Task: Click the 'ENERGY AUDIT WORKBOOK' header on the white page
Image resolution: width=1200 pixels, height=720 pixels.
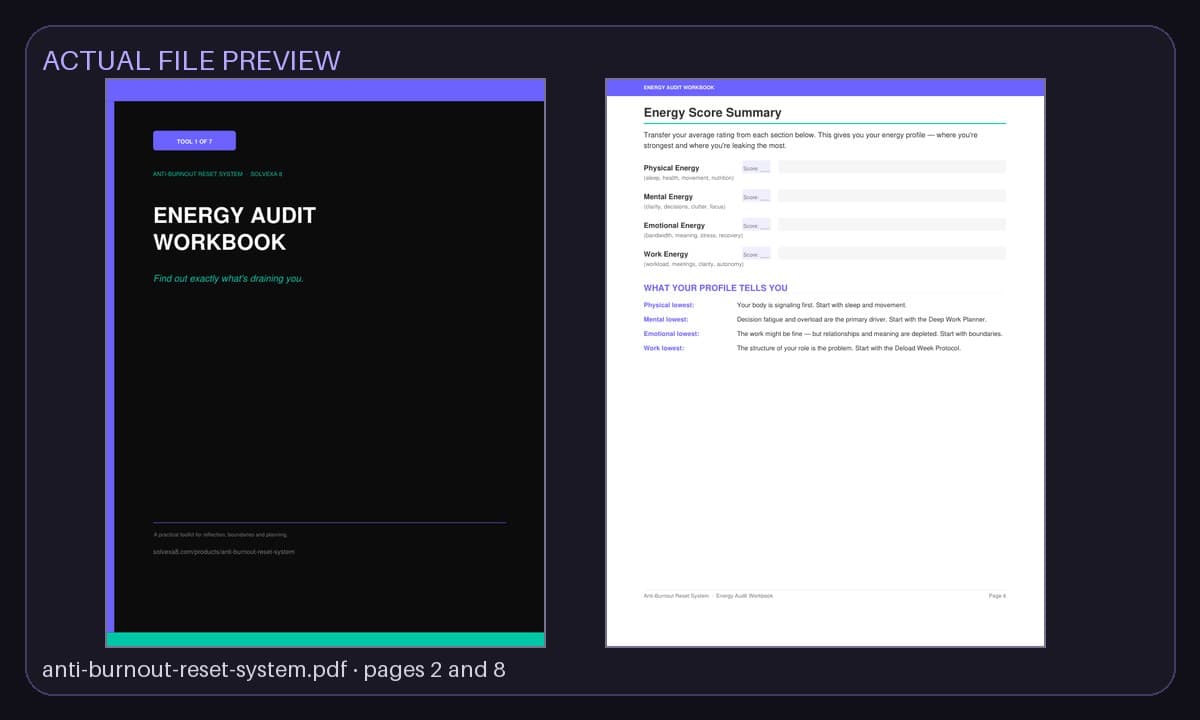Action: (678, 88)
